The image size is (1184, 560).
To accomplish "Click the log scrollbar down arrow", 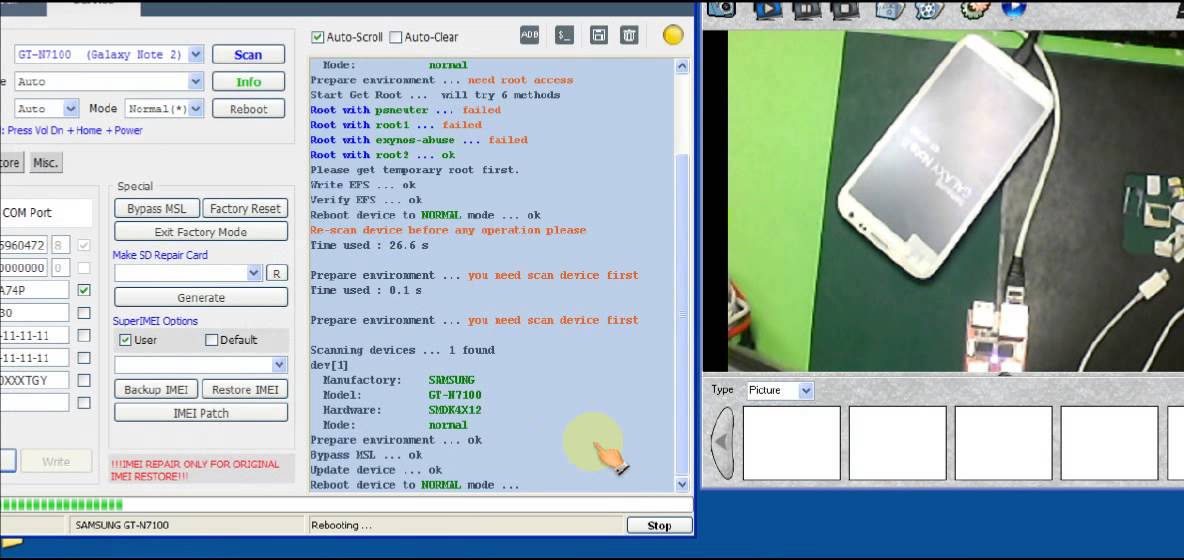I will click(x=682, y=485).
